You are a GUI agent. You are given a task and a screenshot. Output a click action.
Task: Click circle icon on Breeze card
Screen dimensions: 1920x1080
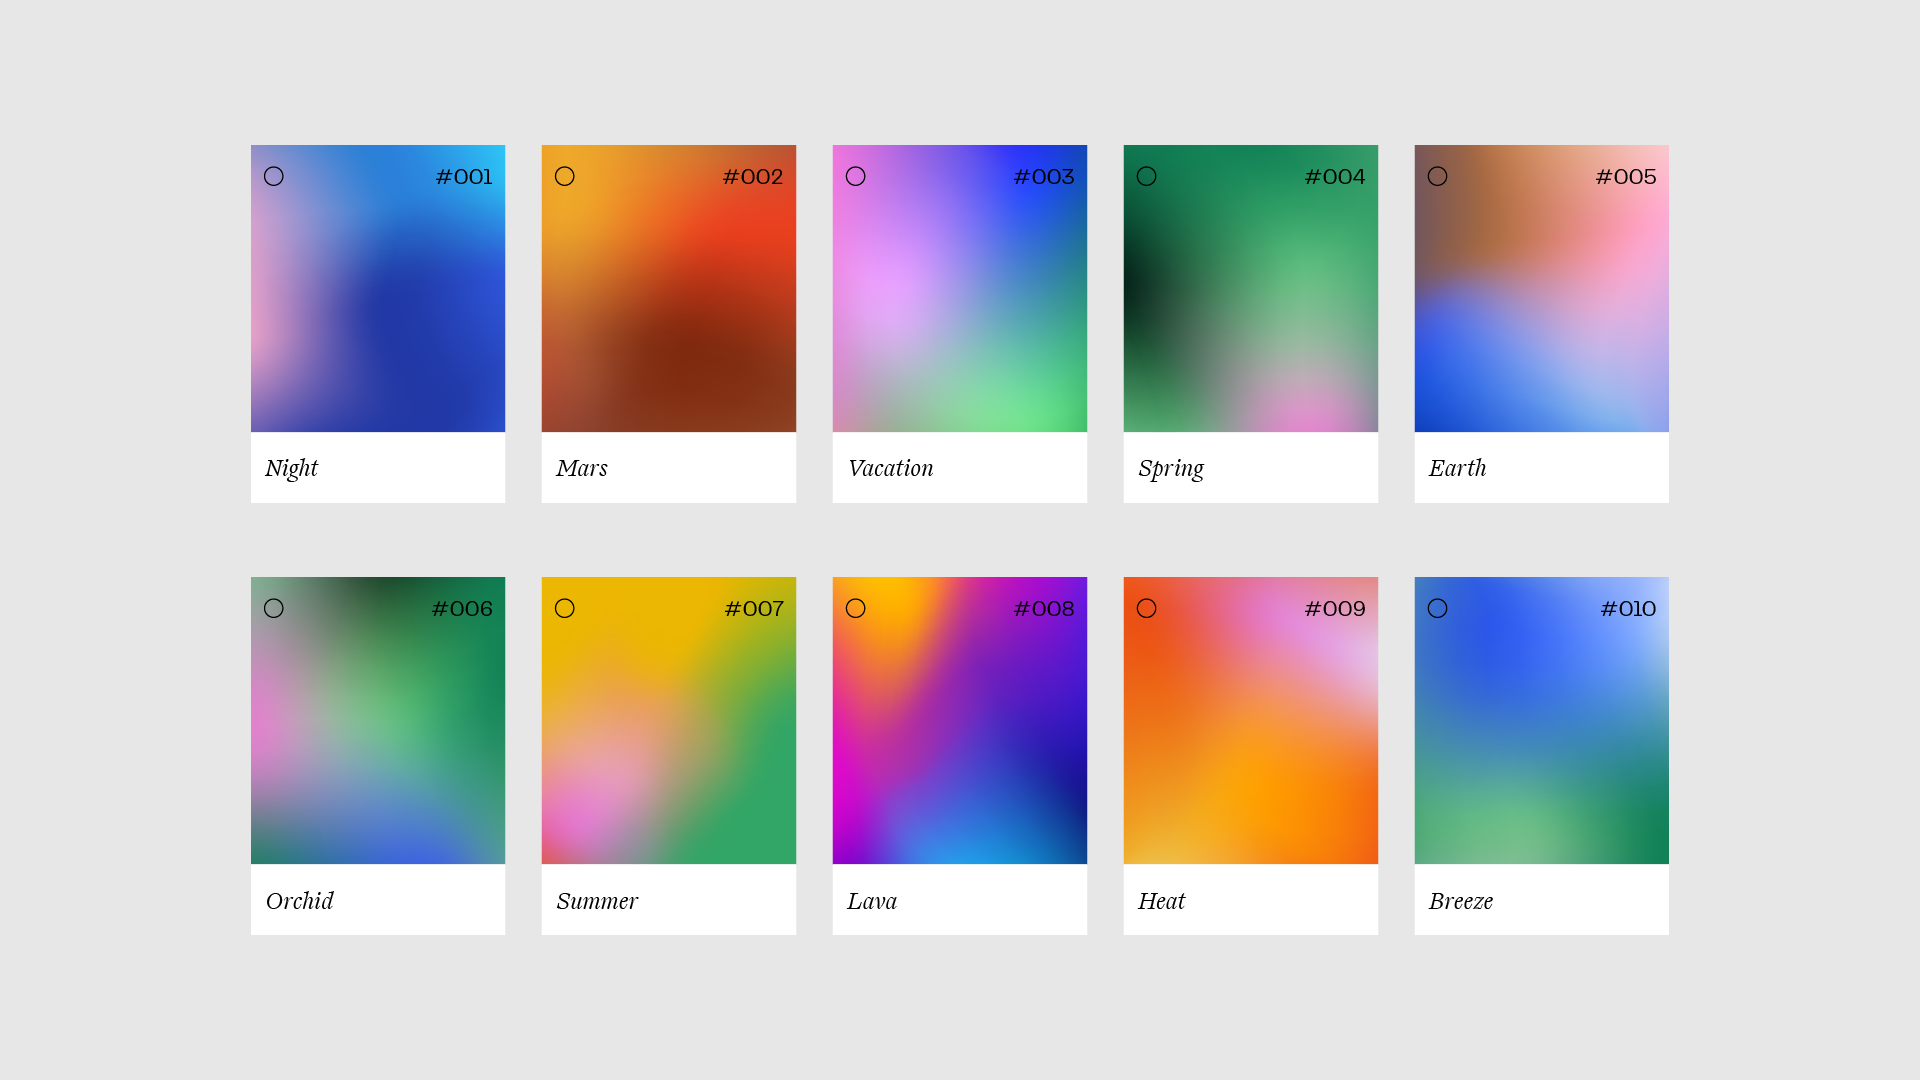1438,609
